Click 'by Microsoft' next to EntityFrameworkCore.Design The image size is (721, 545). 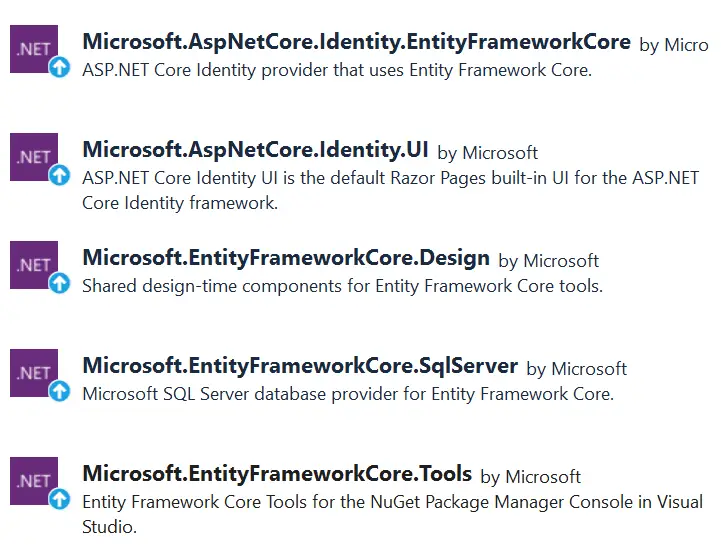[549, 261]
